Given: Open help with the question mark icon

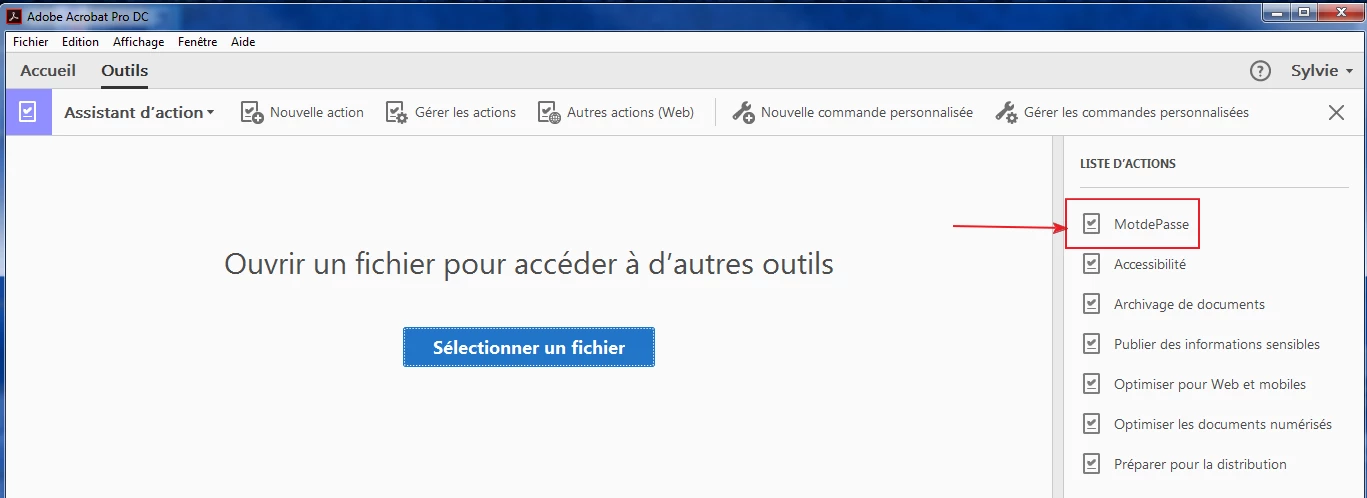Looking at the screenshot, I should point(1260,71).
